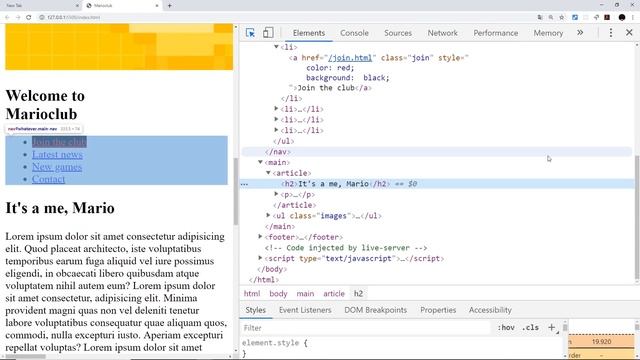Image resolution: width=640 pixels, height=360 pixels.
Task: Select html in the breadcrumb bar
Action: [252, 293]
